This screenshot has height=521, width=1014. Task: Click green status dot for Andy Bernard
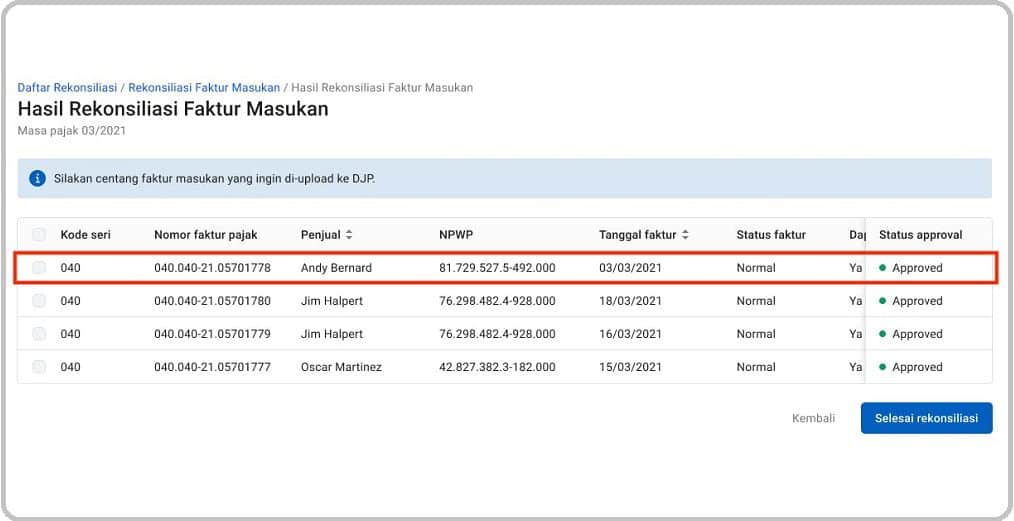(883, 268)
